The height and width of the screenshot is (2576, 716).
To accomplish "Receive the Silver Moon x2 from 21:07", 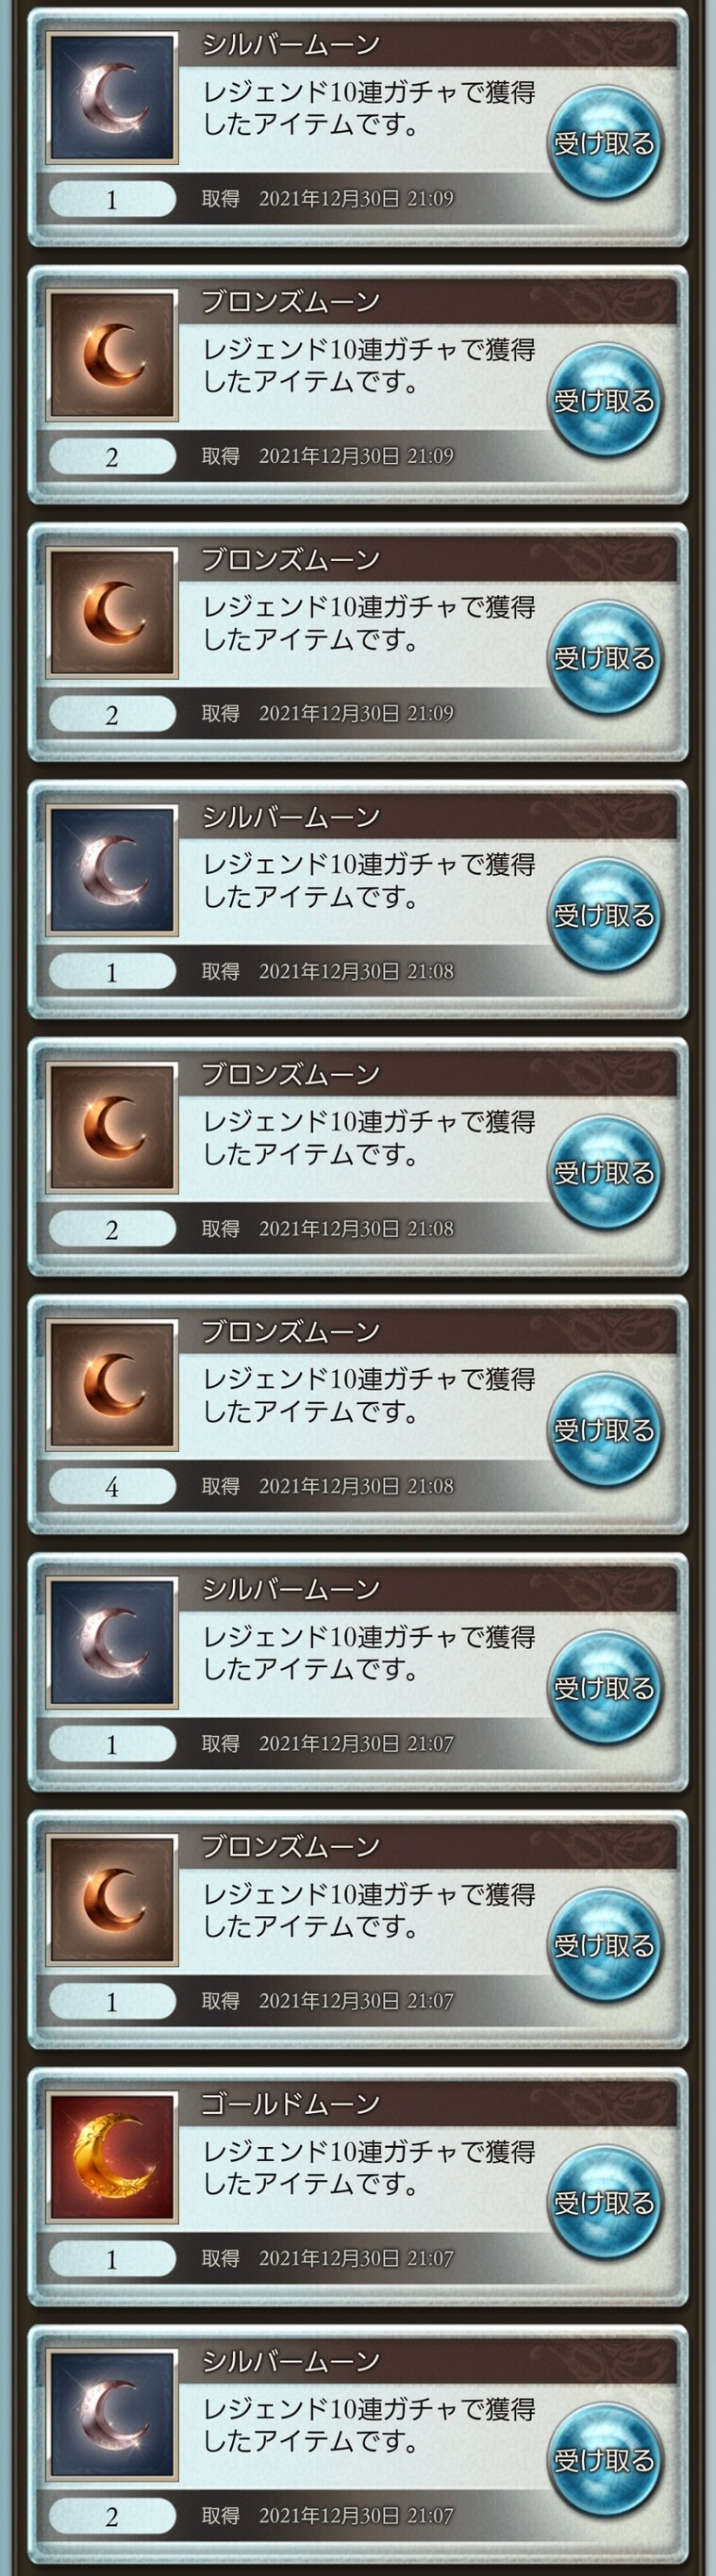I will click(x=604, y=2460).
